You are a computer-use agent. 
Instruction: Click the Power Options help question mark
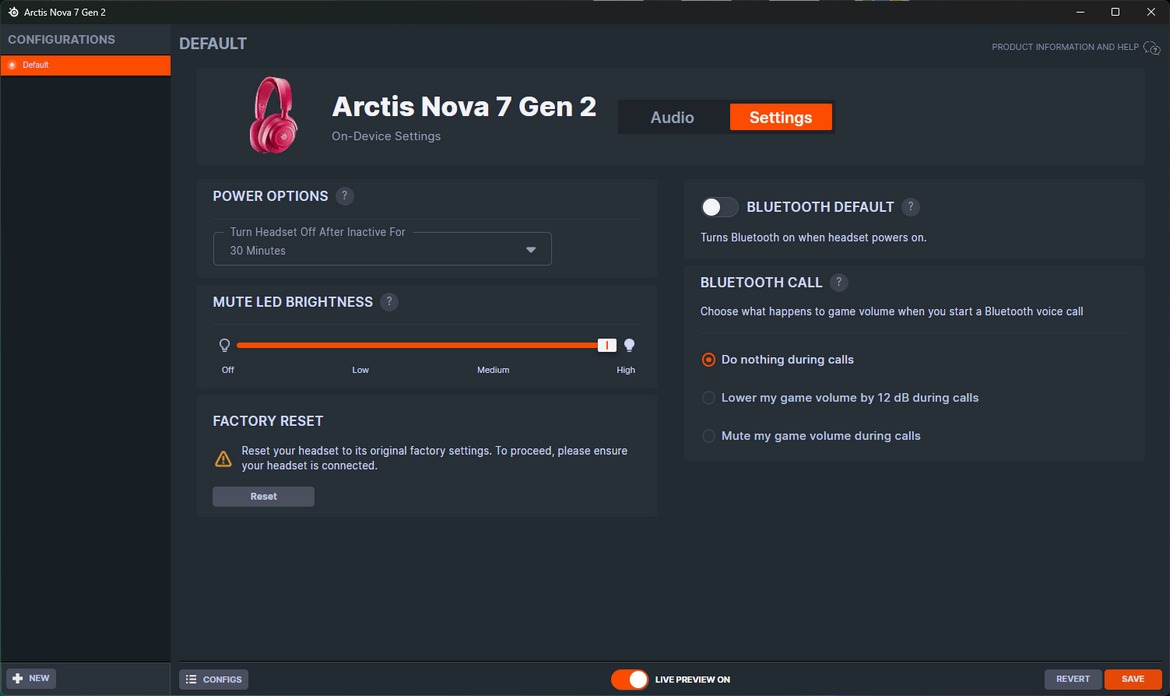tap(344, 196)
